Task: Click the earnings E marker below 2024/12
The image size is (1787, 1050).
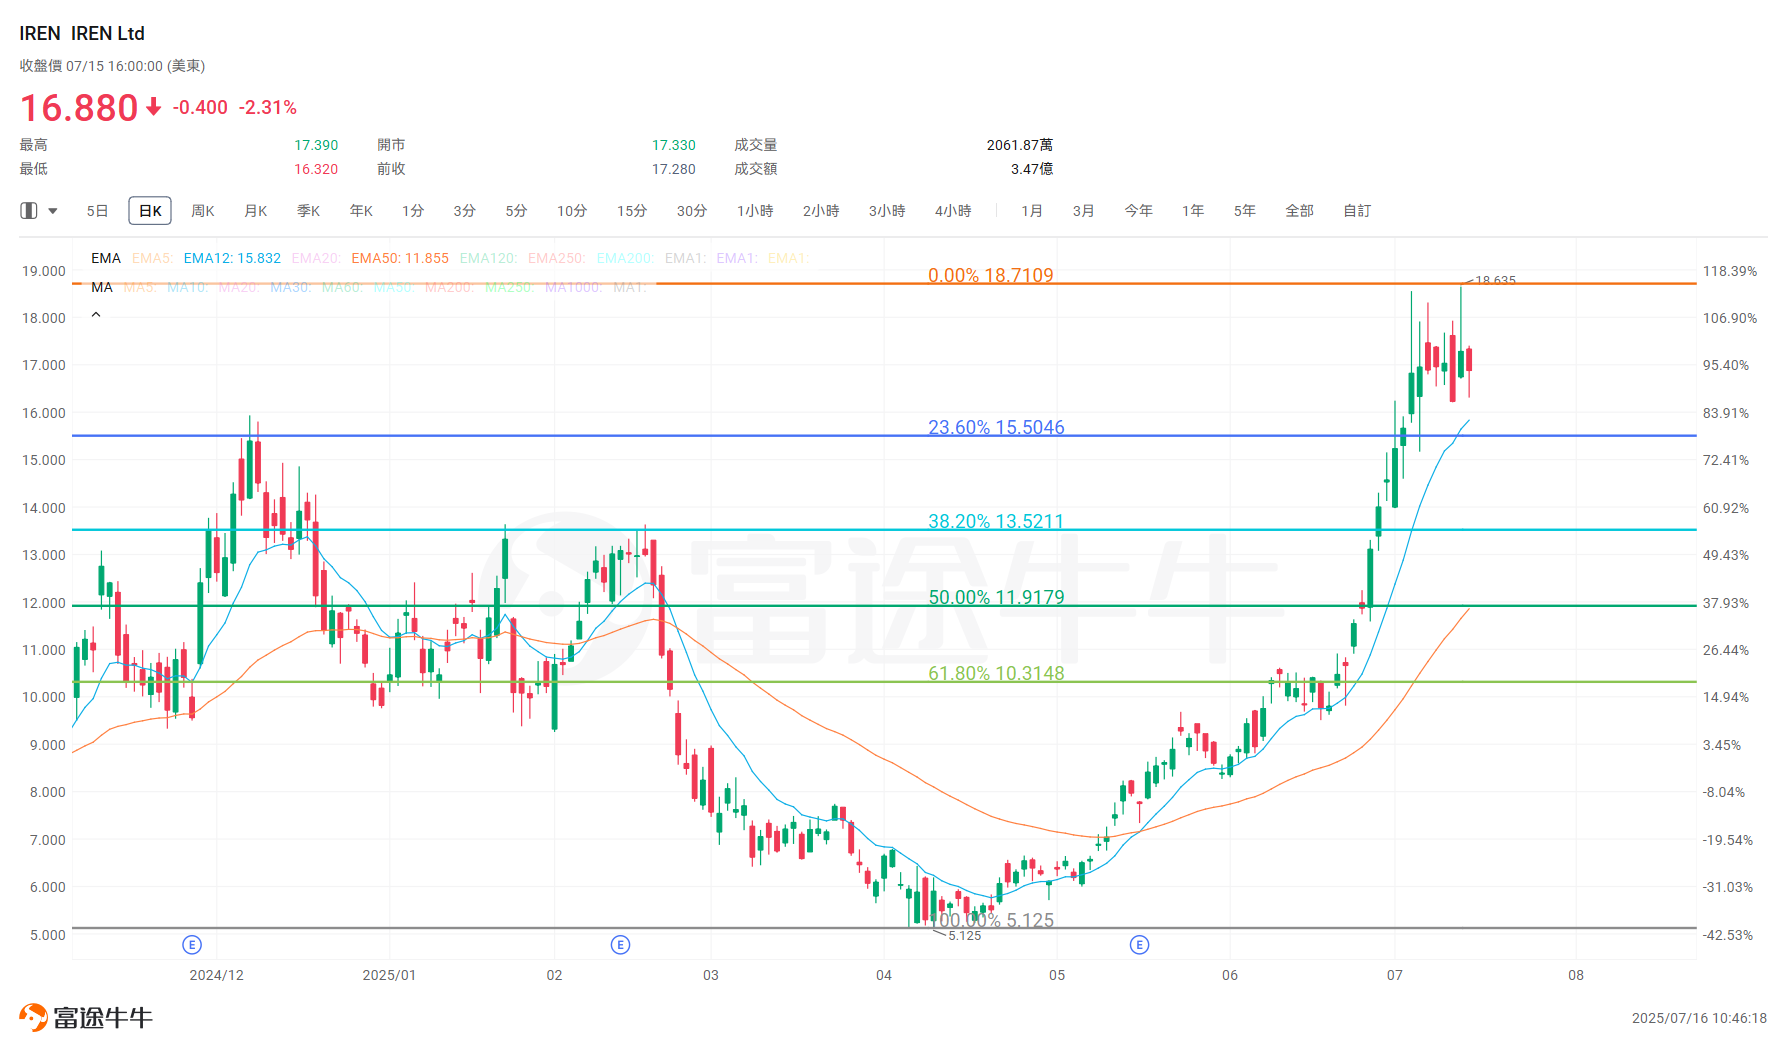Action: pyautogui.click(x=191, y=943)
